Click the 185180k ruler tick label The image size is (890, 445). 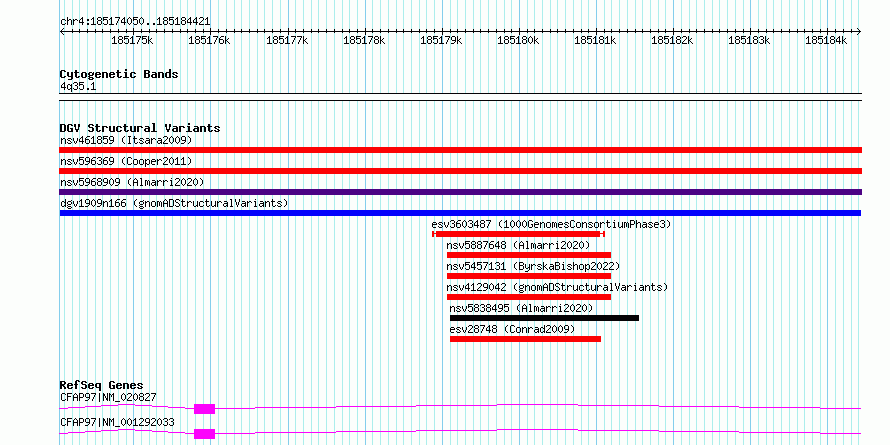(518, 40)
